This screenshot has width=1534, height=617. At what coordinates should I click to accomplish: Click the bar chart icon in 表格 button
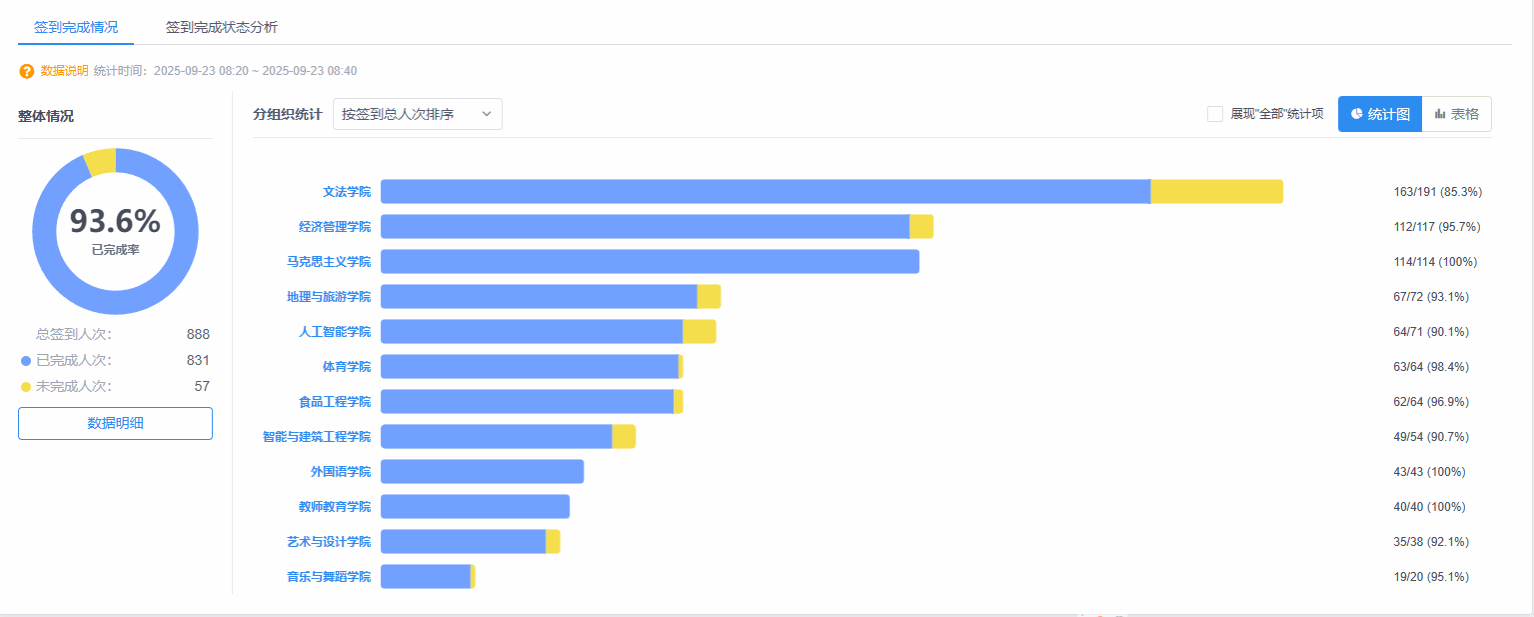point(1440,114)
